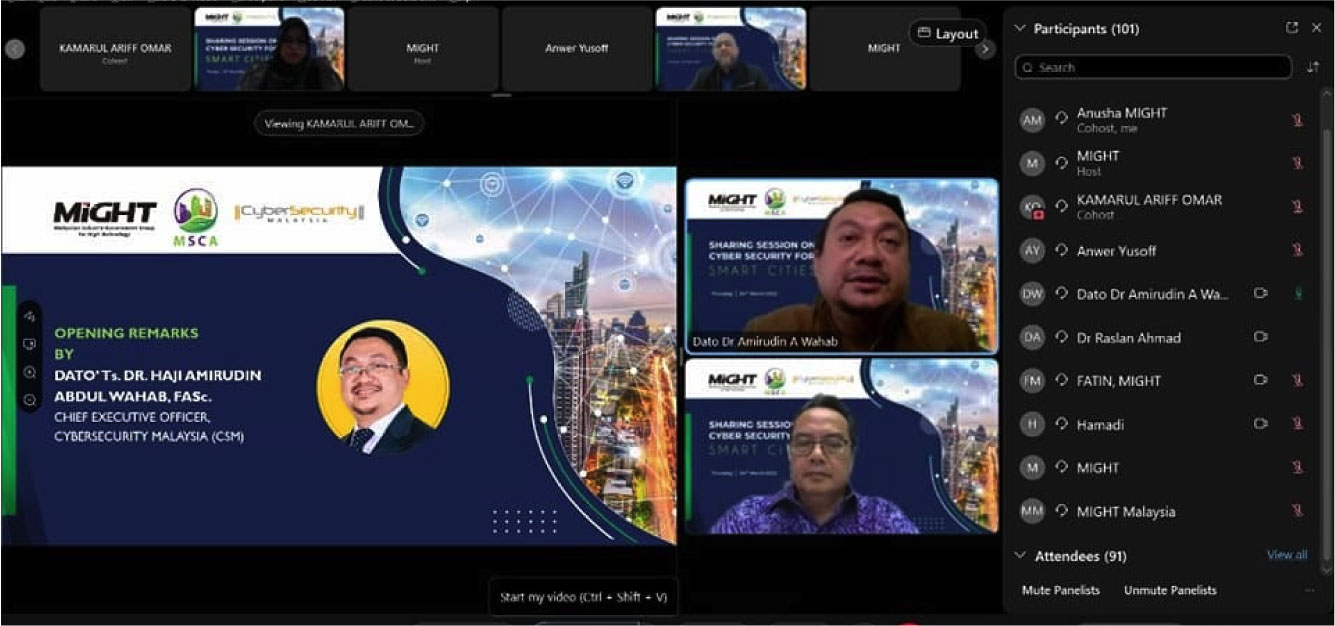Click the annotate icon on shared slide
The width and height of the screenshot is (1335, 626).
point(30,316)
